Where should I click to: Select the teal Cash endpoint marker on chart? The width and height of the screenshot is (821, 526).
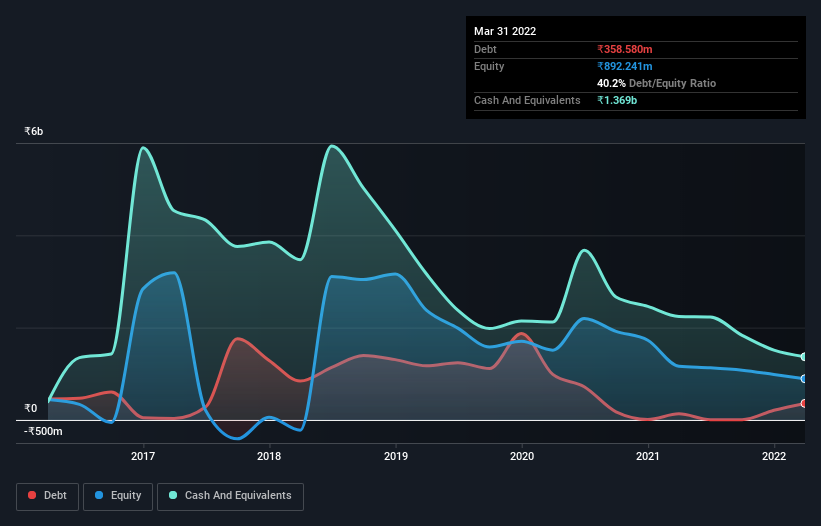pos(804,357)
